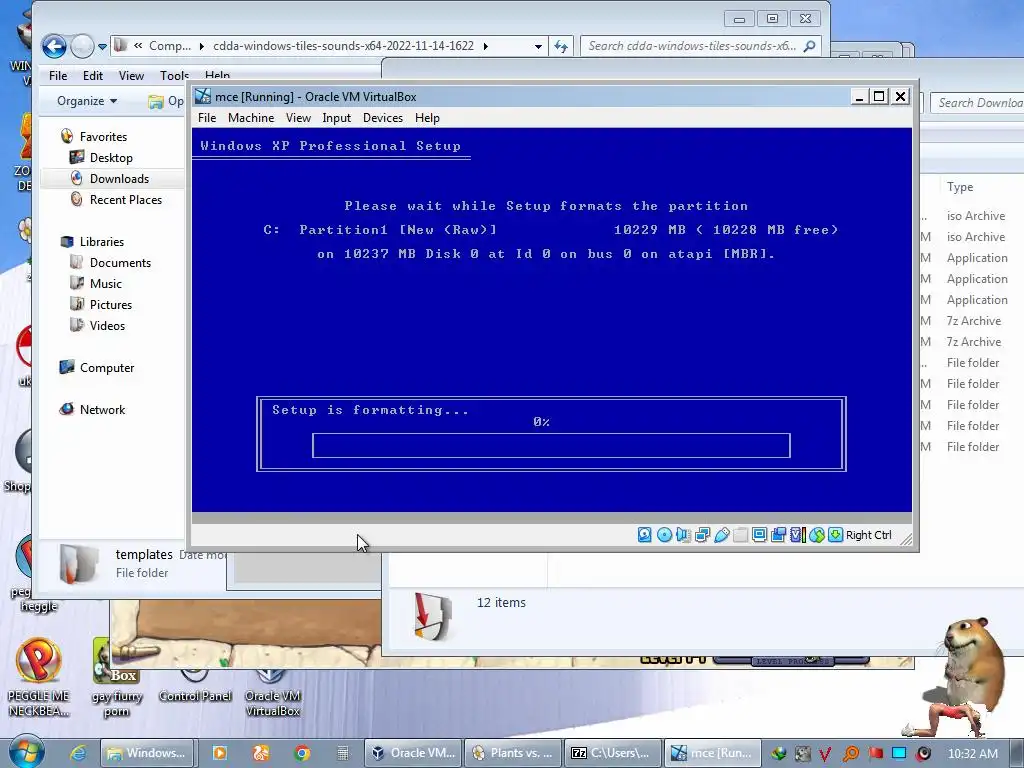Click the magnifier icon in cdda search box

pos(809,46)
